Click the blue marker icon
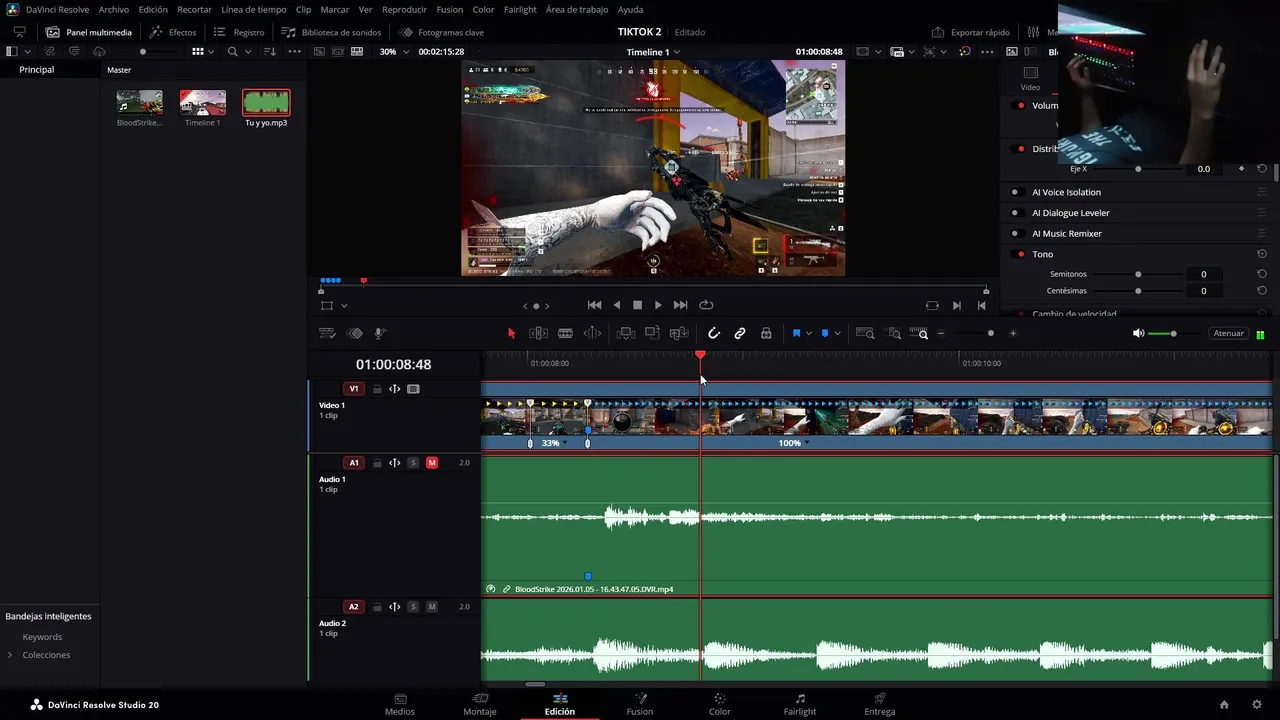 click(824, 333)
